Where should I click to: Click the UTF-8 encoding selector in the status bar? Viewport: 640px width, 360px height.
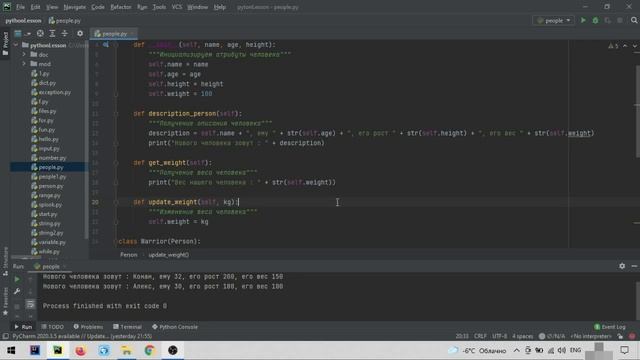499,336
